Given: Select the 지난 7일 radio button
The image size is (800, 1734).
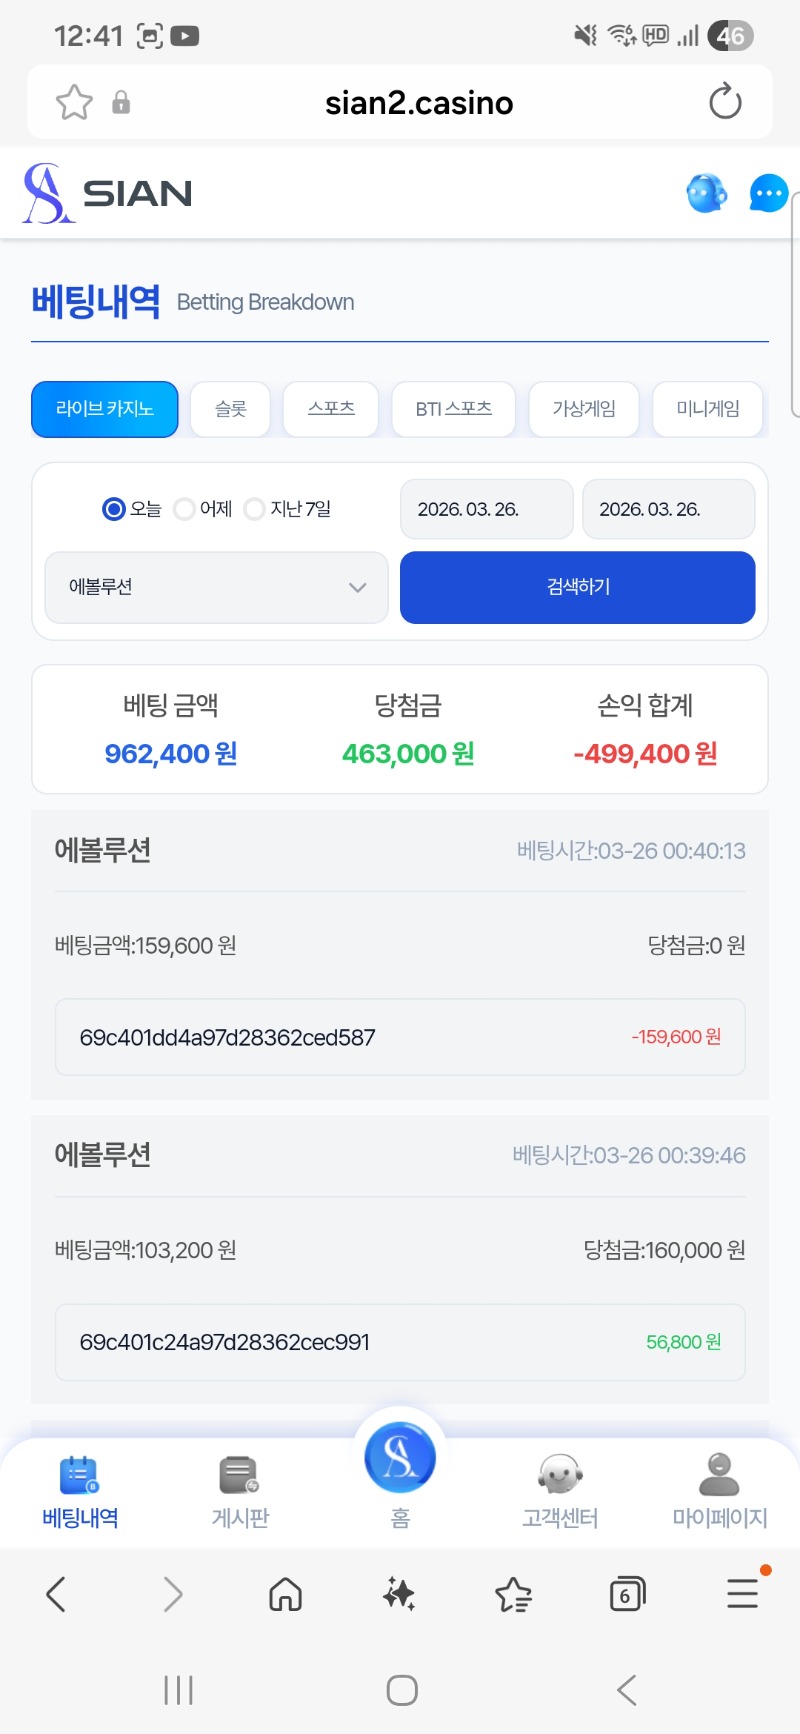Looking at the screenshot, I should coord(255,509).
